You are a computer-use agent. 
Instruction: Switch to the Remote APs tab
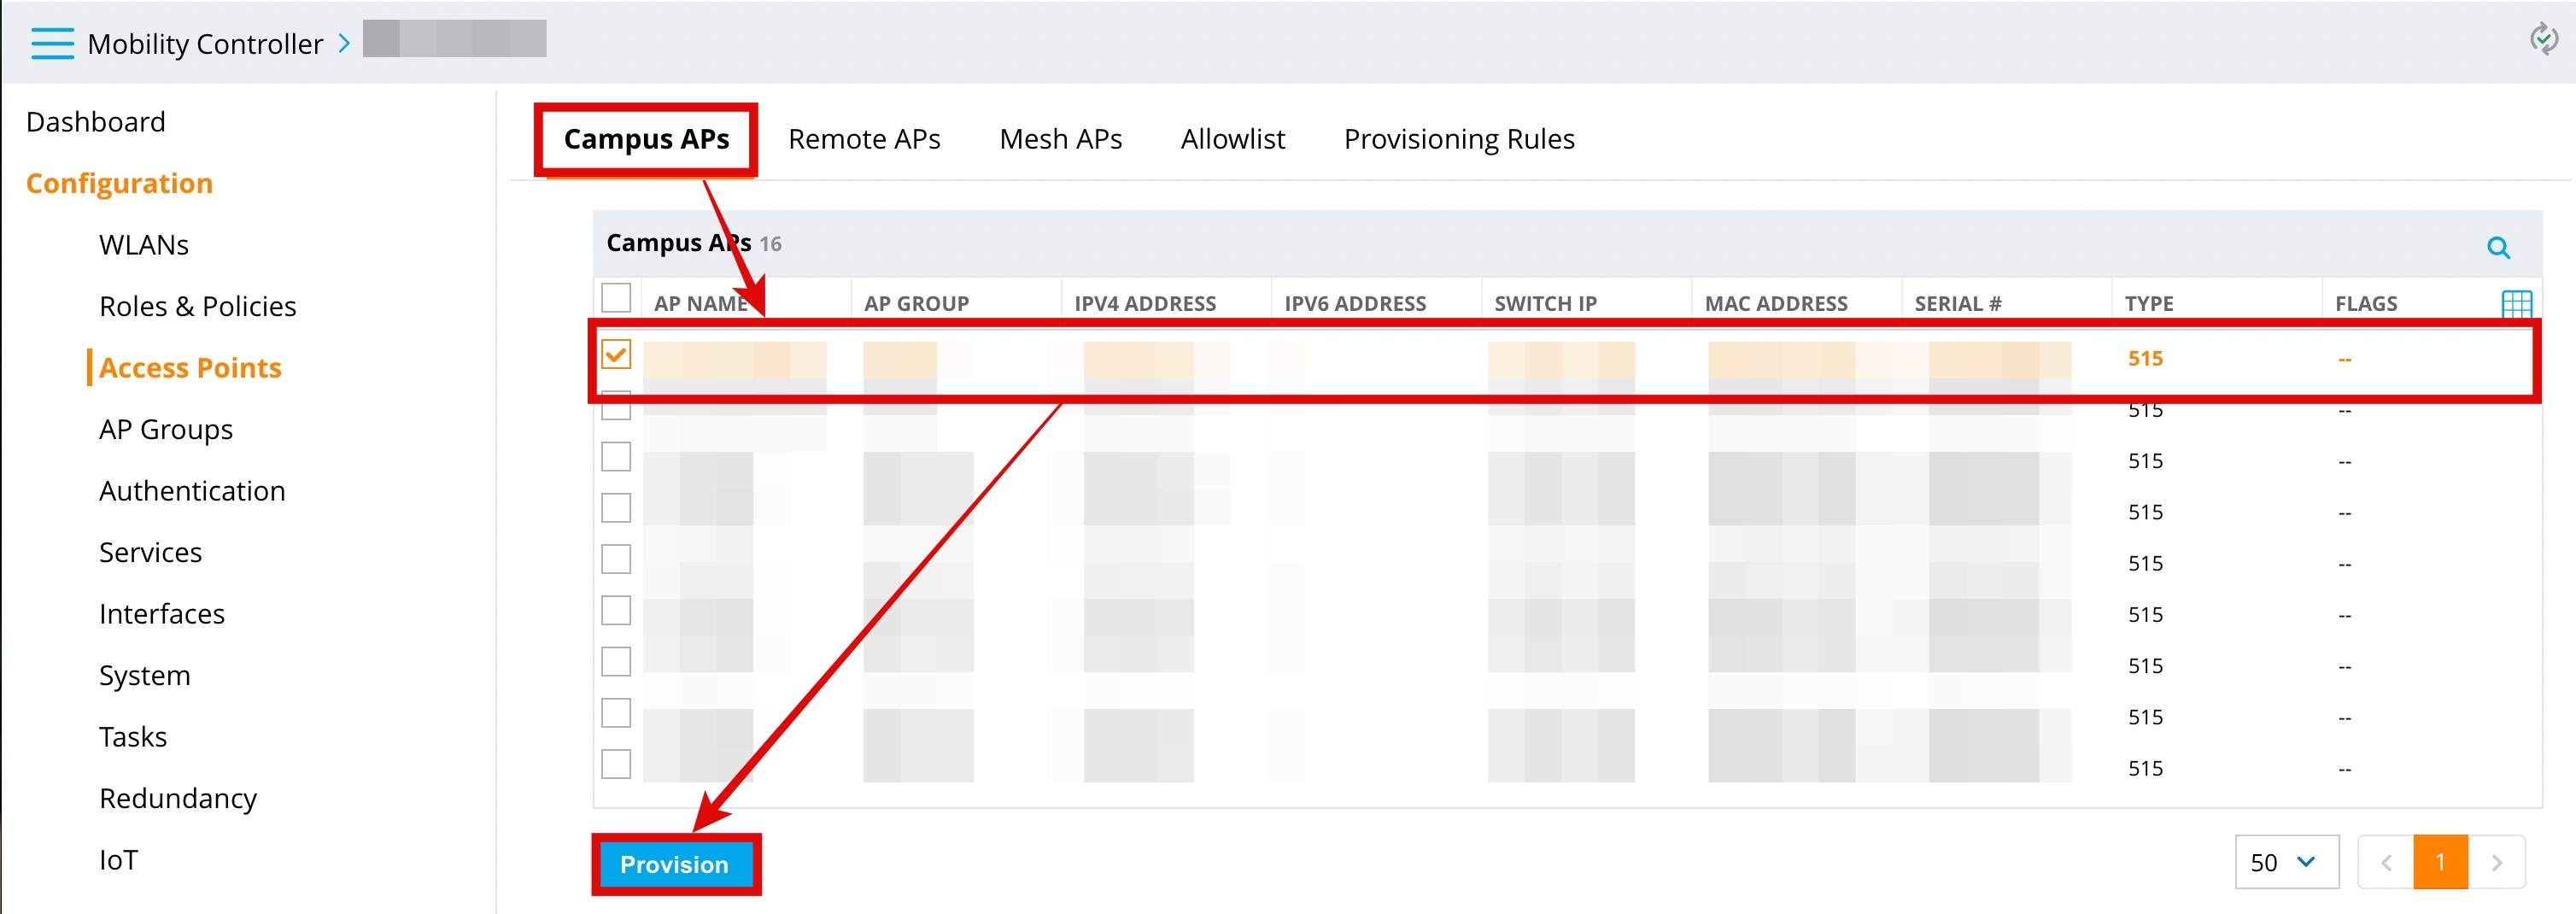coord(864,139)
